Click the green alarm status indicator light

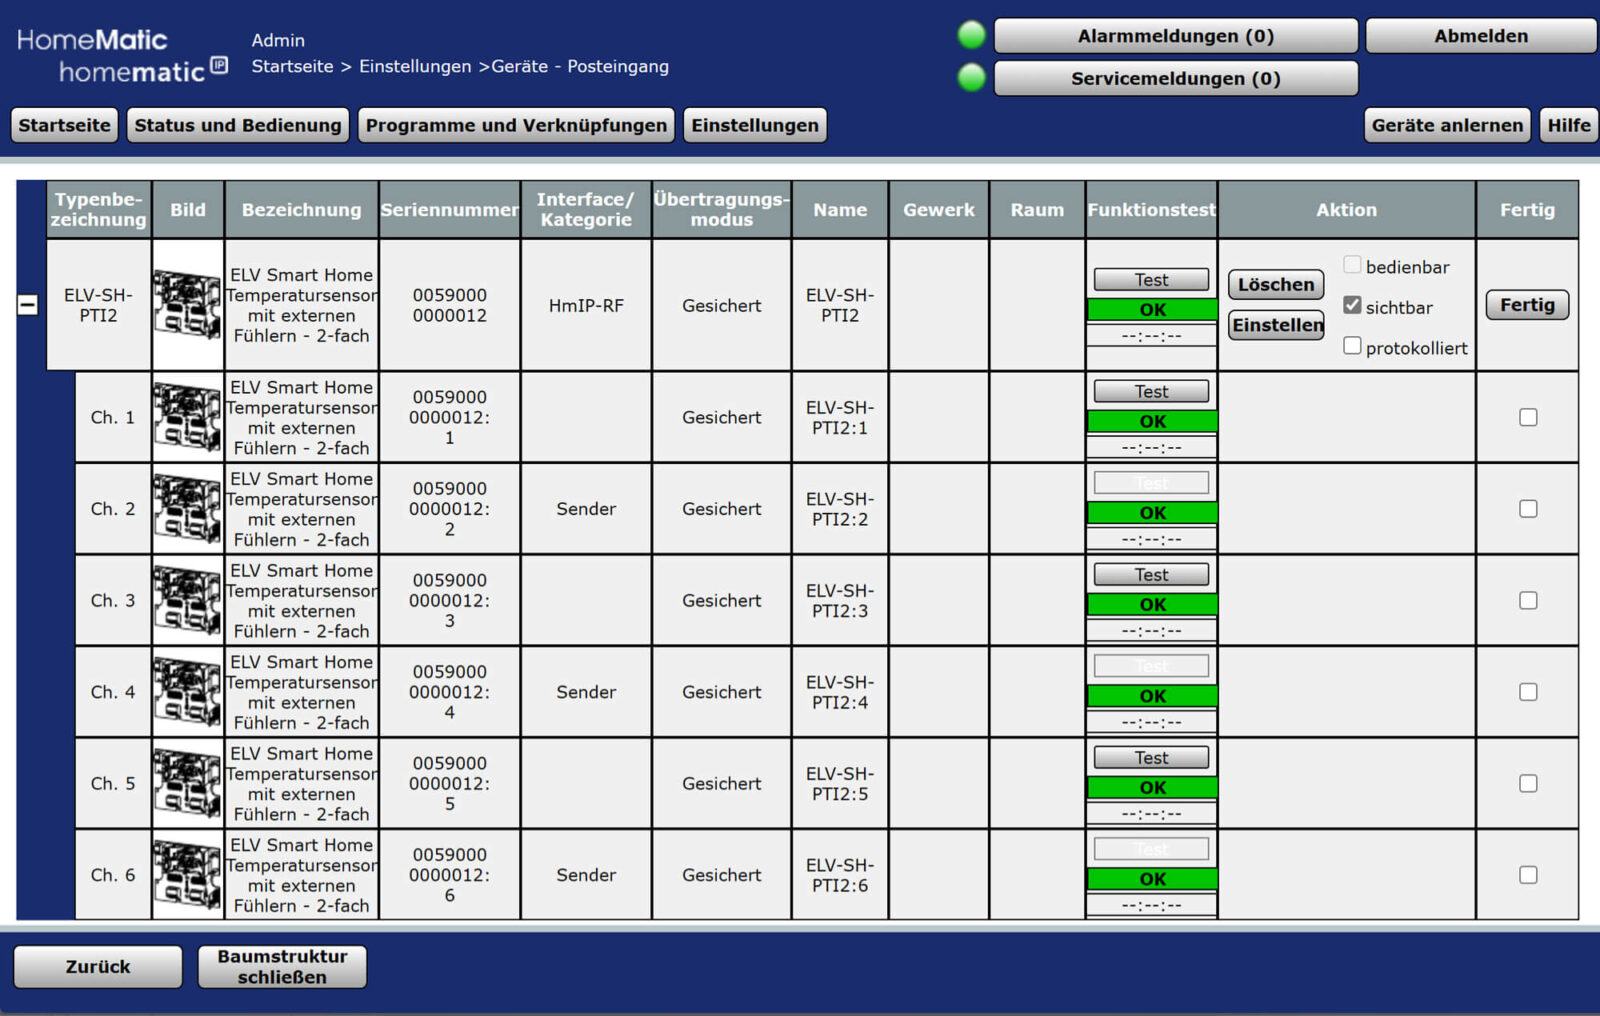tap(971, 35)
